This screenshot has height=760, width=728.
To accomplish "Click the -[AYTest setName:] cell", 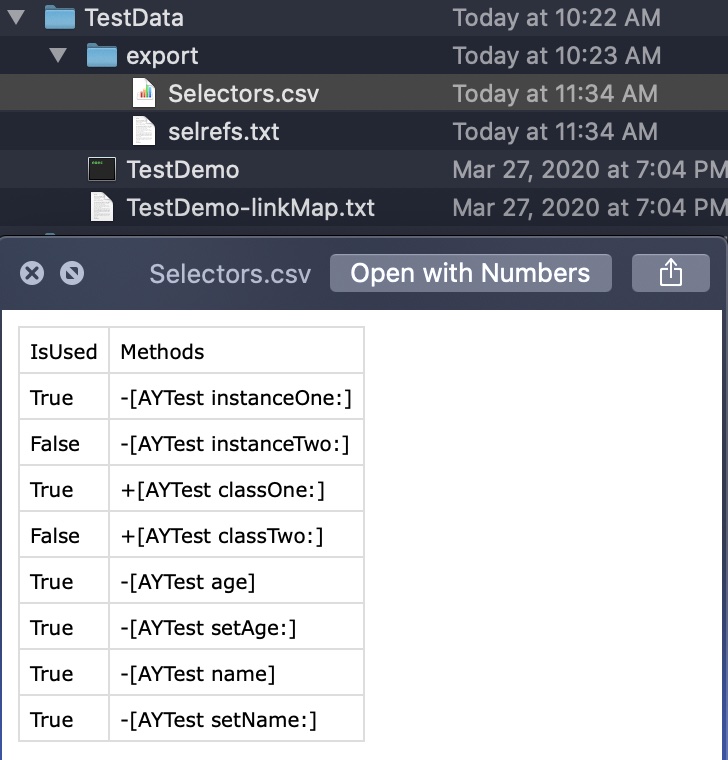I will [x=237, y=719].
